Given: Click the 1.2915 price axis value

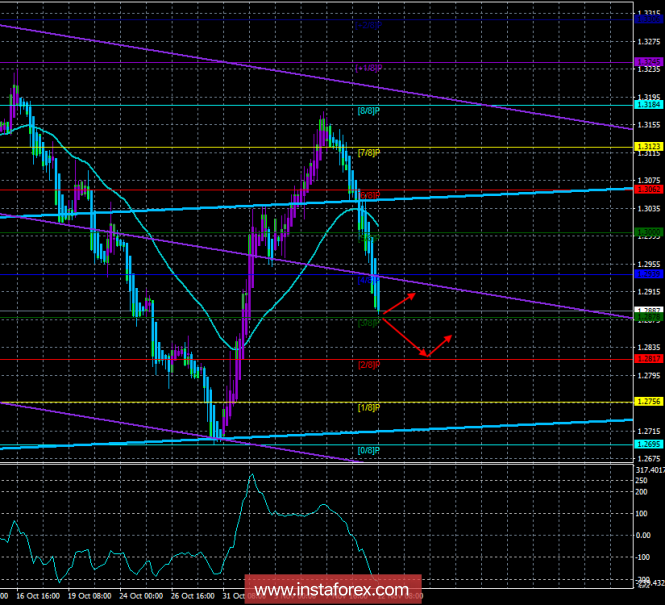Looking at the screenshot, I should click(x=649, y=292).
